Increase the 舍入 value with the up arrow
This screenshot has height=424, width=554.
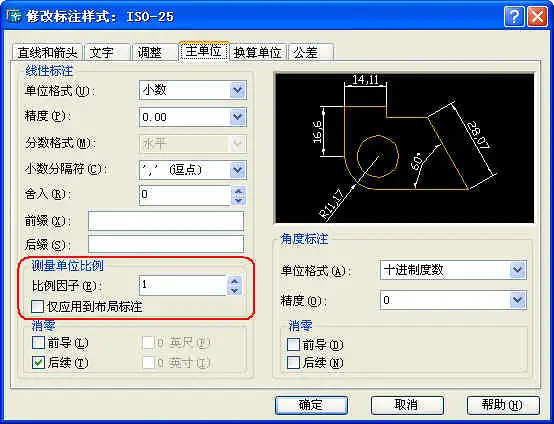pos(238,191)
